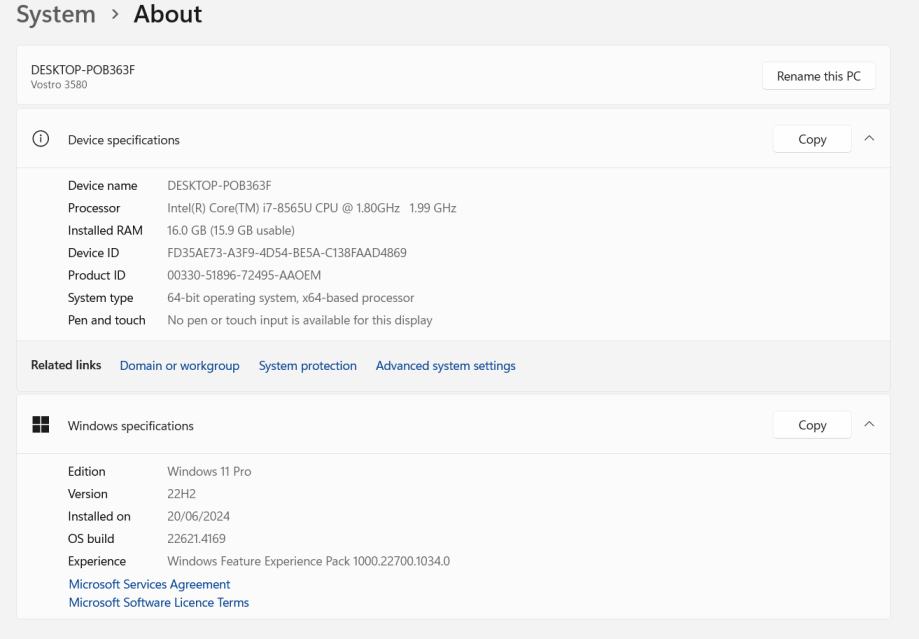Screen dimensions: 919x639
Task: Click the Windows 11 Pro edition text
Action: tap(209, 471)
